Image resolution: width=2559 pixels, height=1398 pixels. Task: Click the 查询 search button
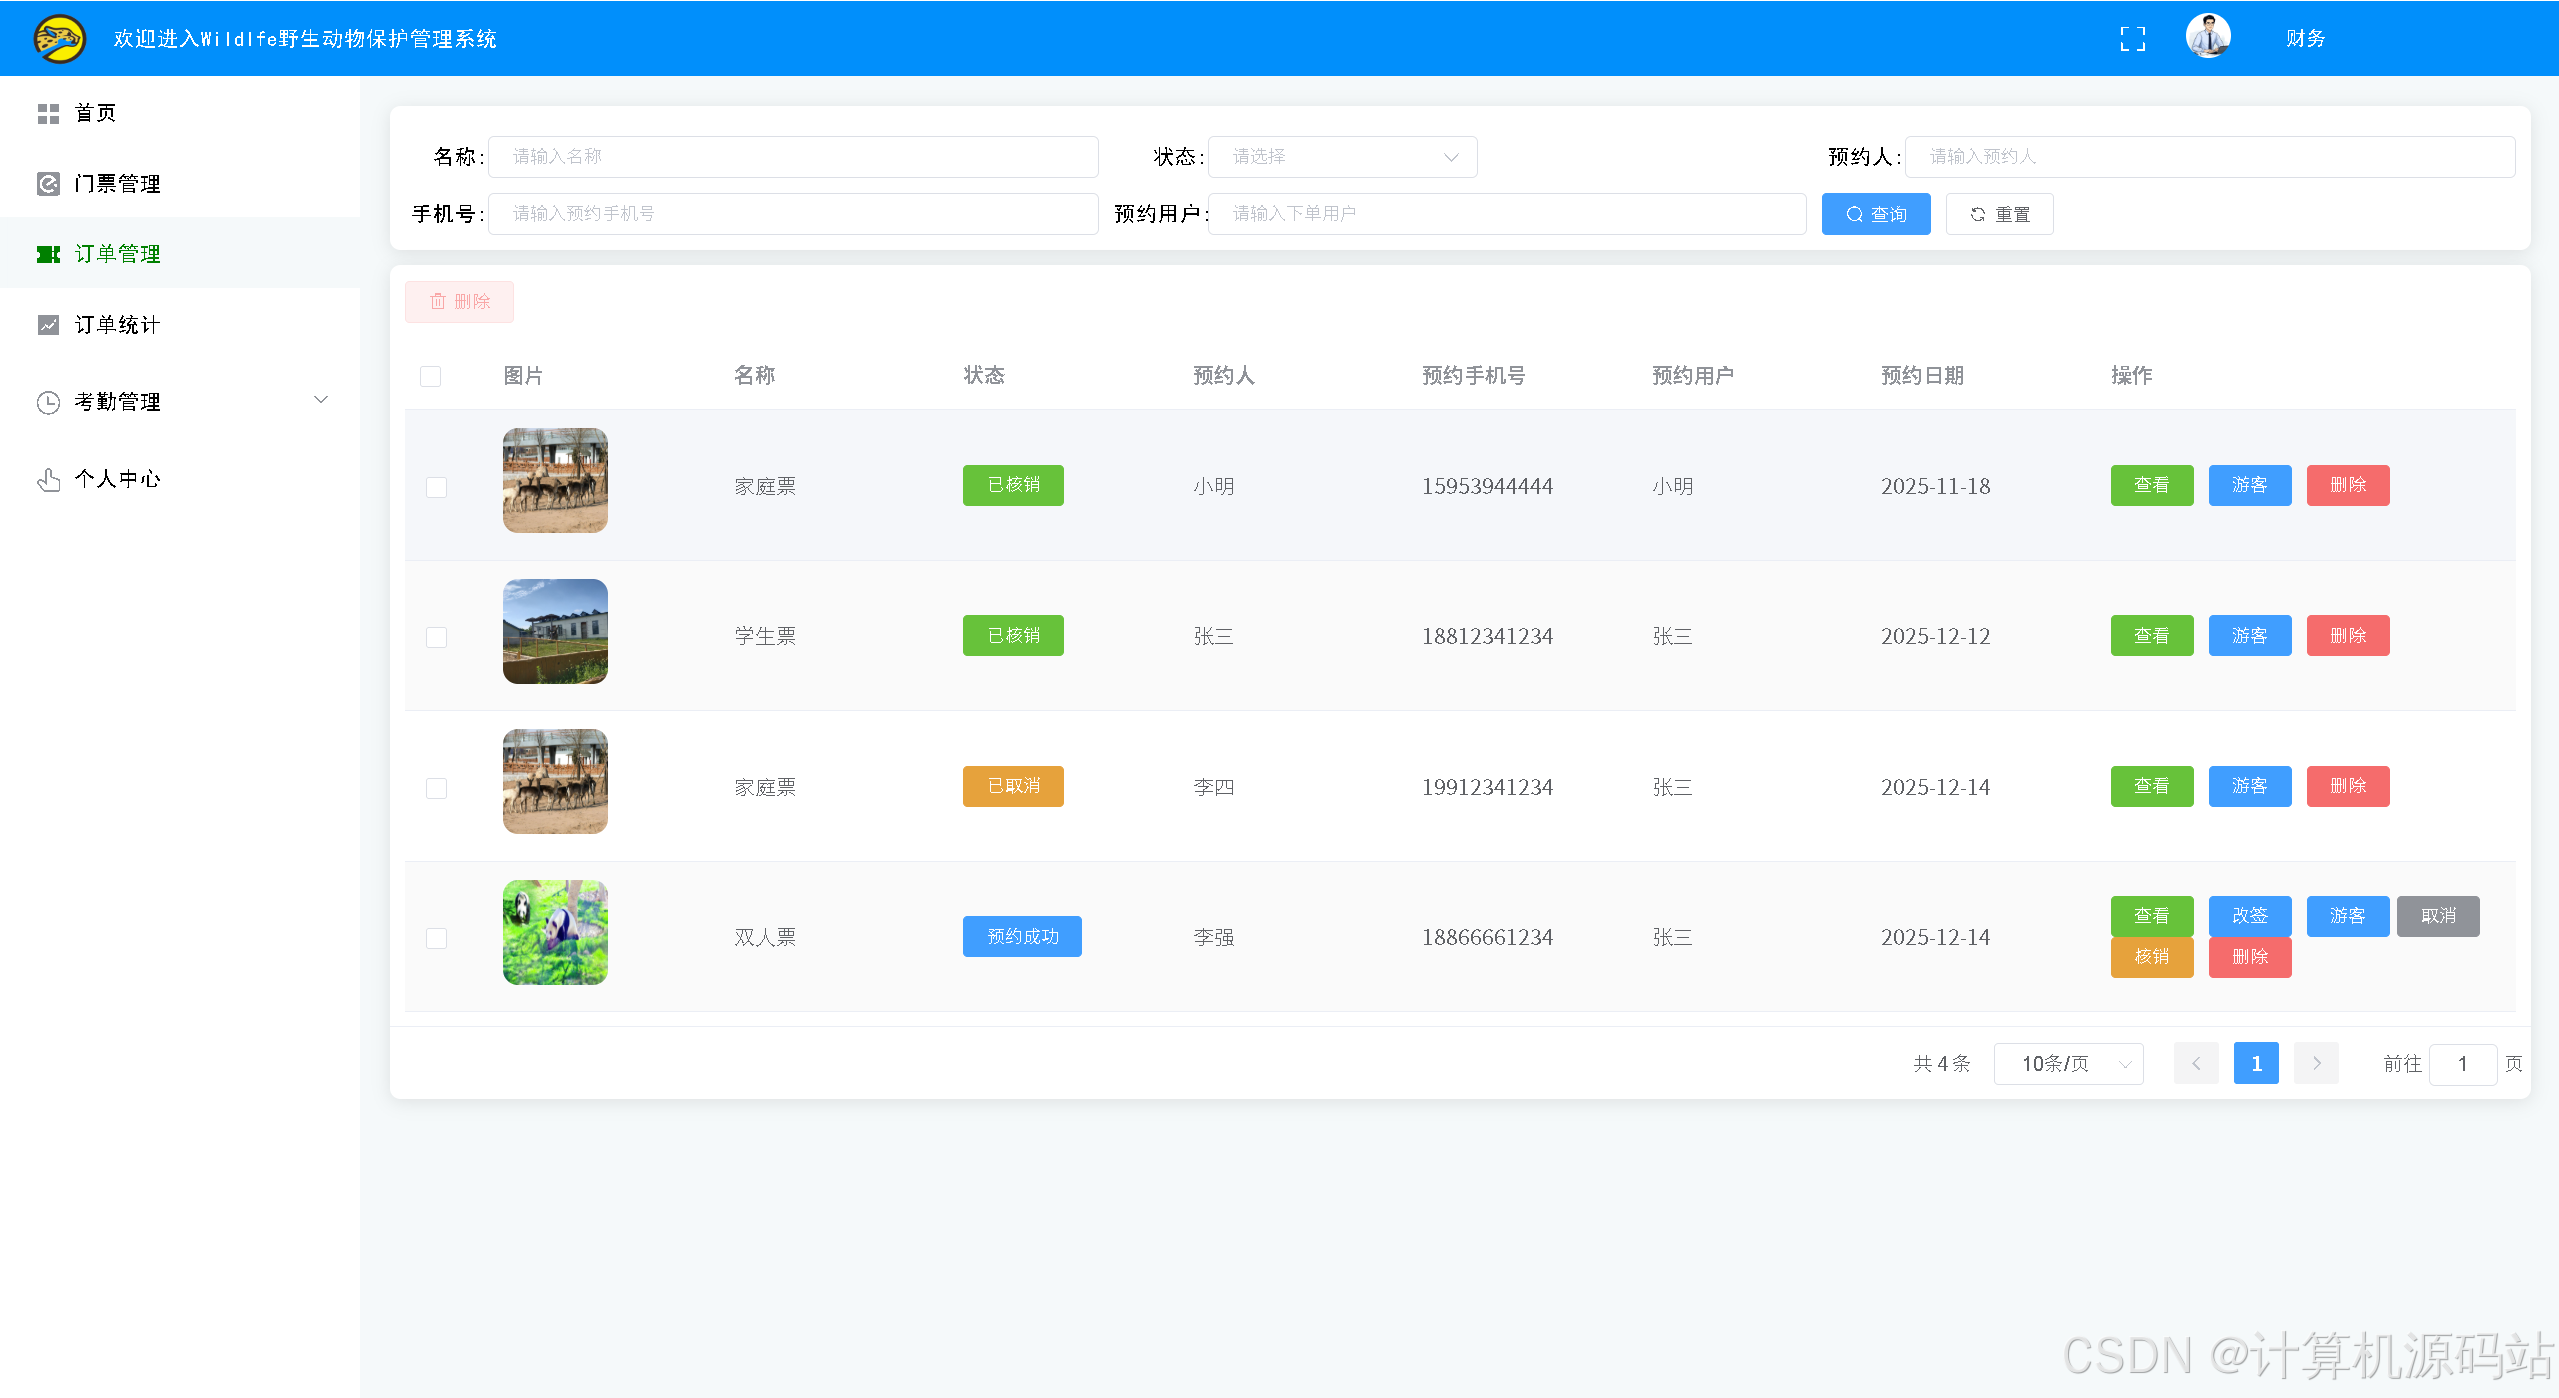1875,214
